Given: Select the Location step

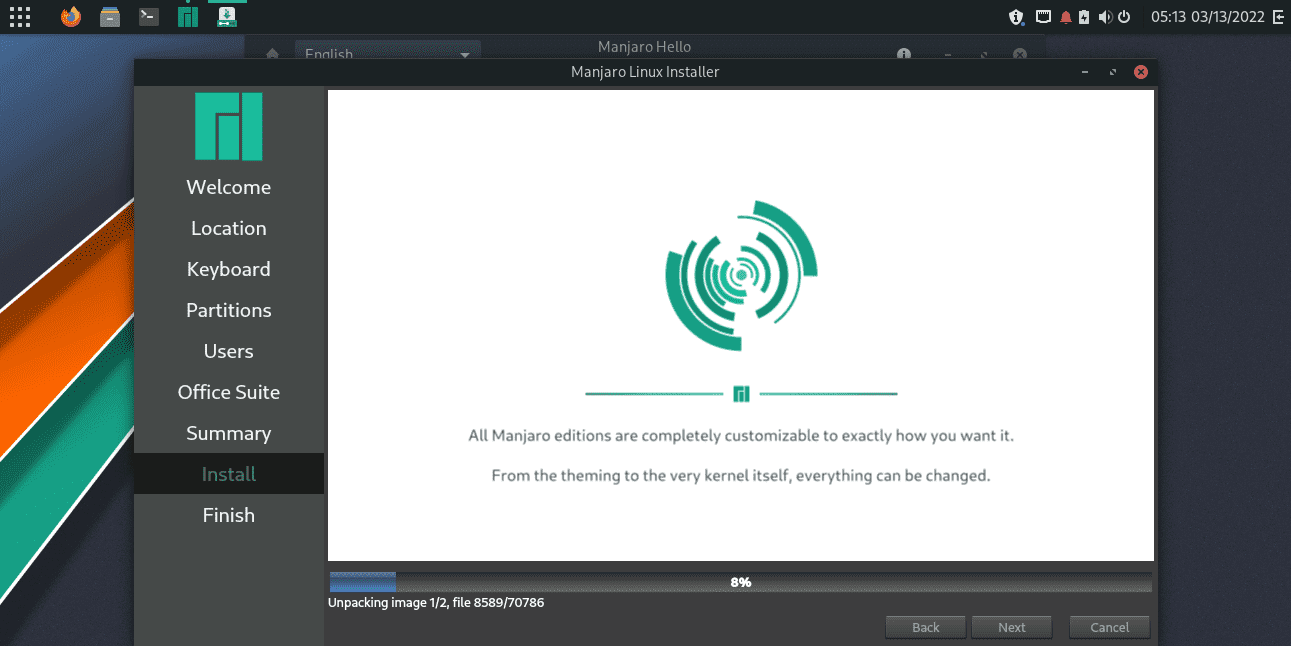Looking at the screenshot, I should point(229,228).
